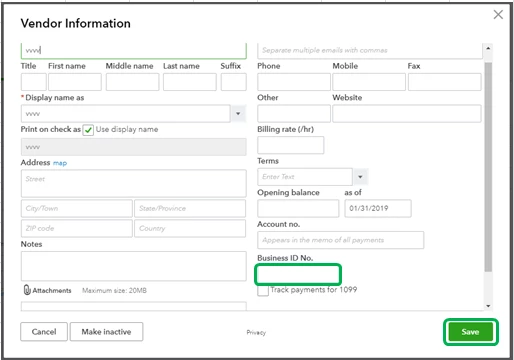Enable Track payments for 1099
Viewport: 514px width, 360px height.
pos(263,291)
